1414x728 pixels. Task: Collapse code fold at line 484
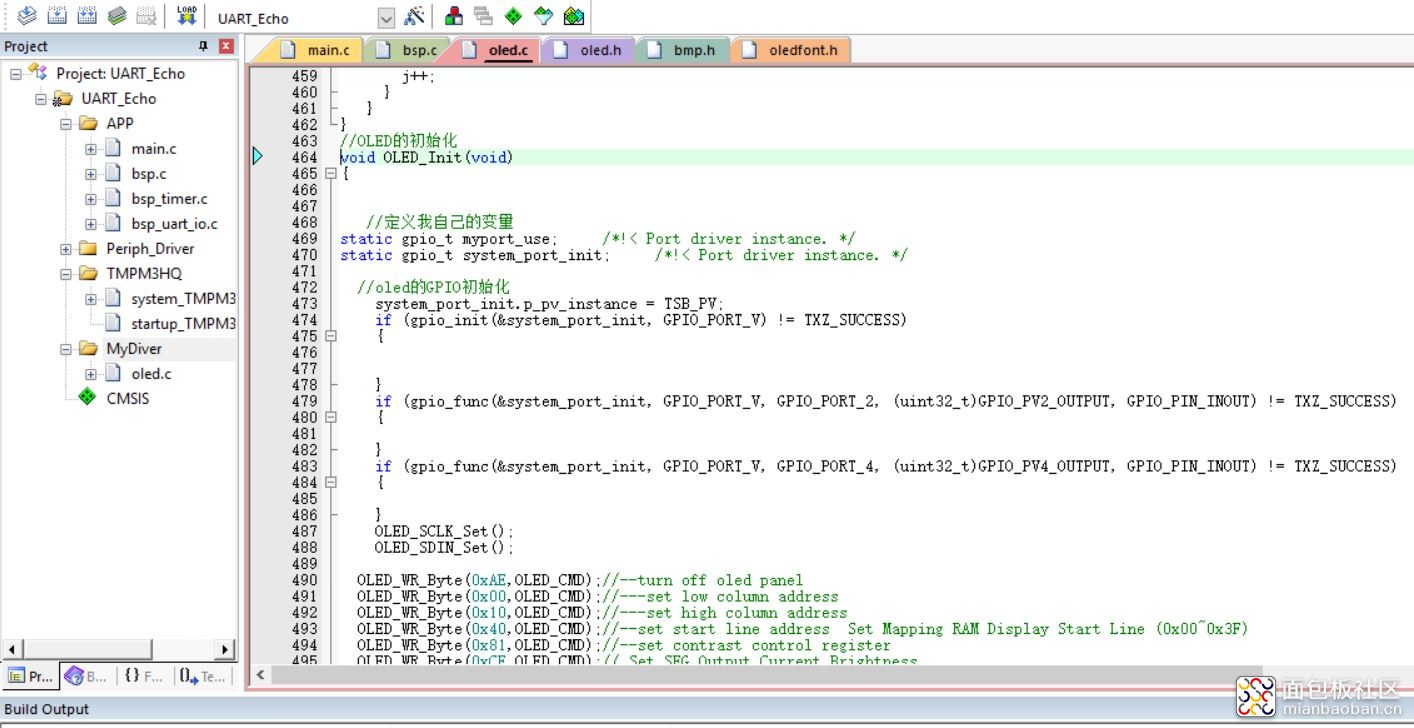pyautogui.click(x=331, y=482)
